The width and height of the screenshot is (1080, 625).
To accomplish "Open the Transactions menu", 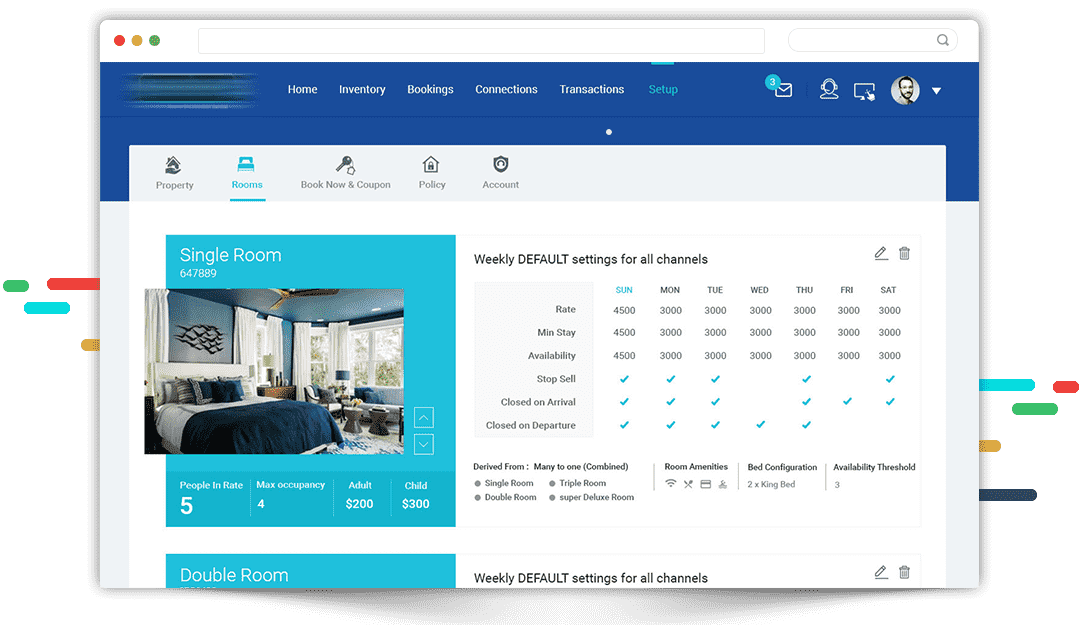I will point(592,90).
